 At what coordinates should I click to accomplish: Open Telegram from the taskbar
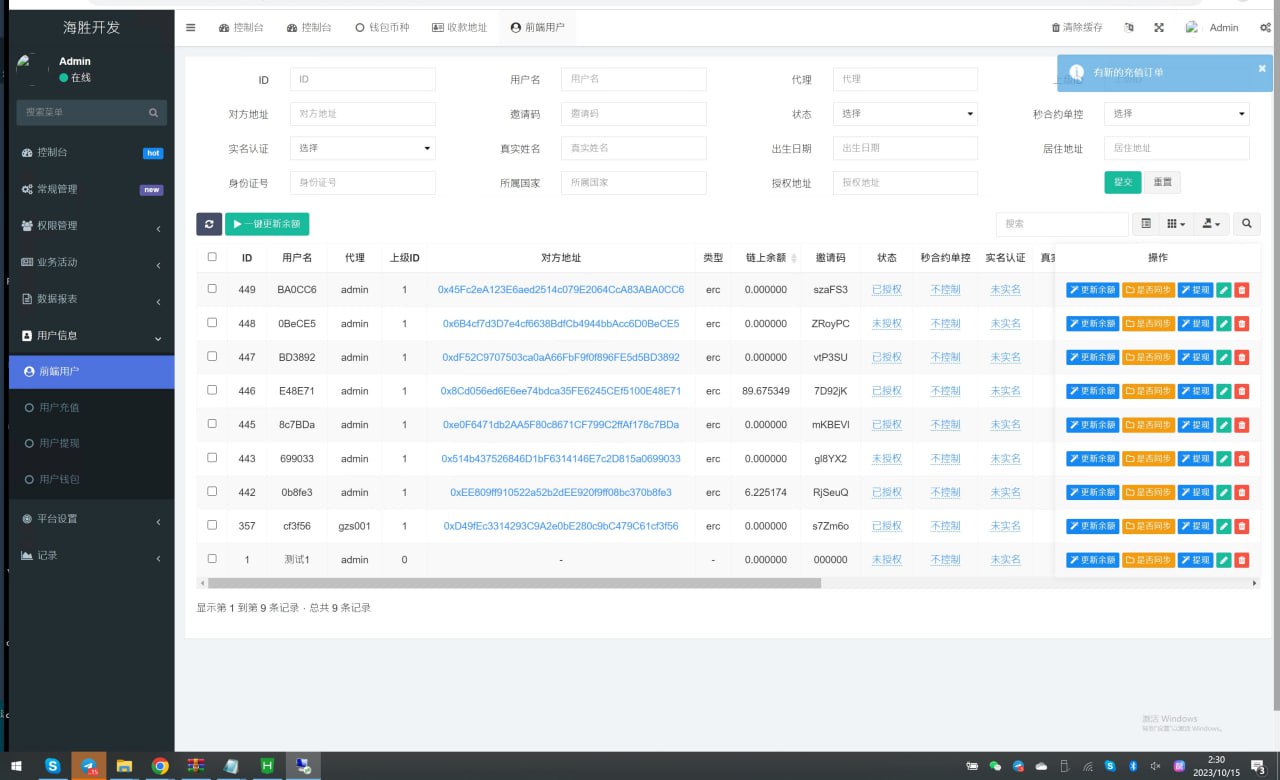[89, 766]
